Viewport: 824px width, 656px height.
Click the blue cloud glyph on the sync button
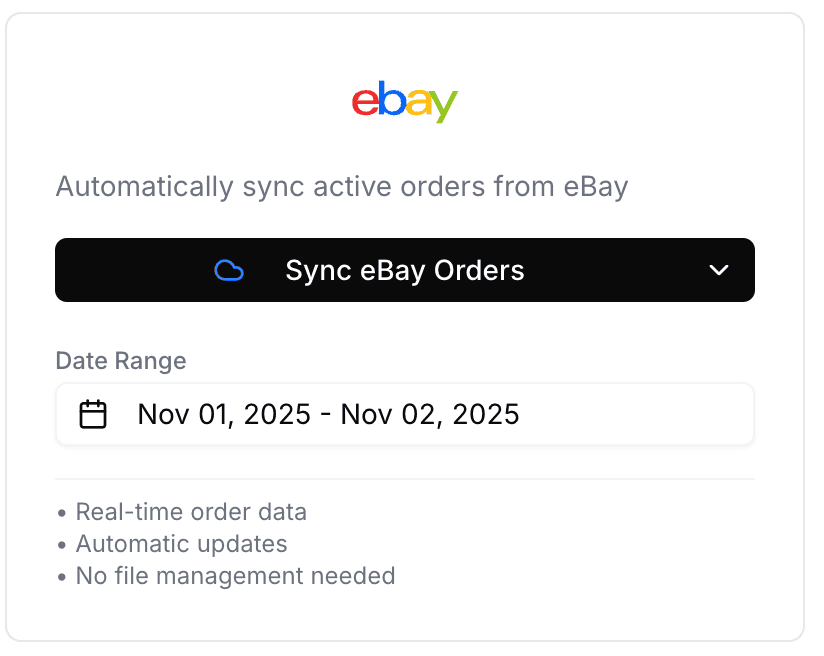pyautogui.click(x=229, y=270)
